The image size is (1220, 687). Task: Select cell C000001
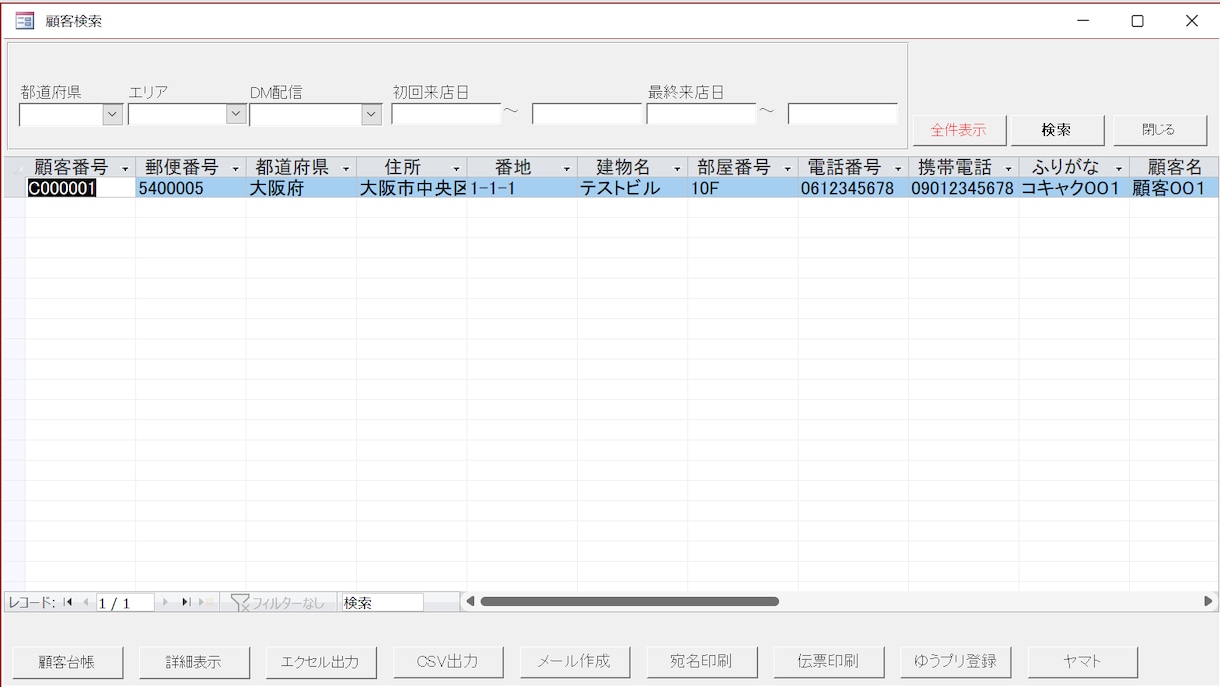click(x=80, y=188)
